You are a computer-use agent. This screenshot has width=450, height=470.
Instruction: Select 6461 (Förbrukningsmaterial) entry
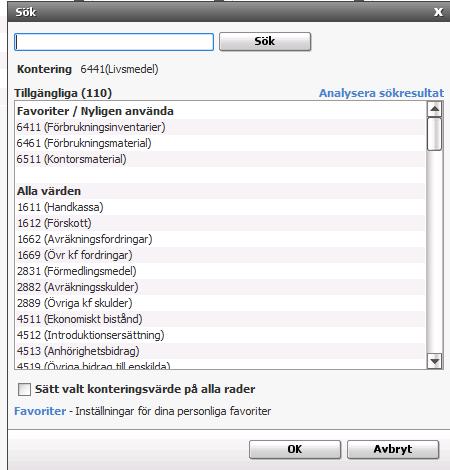220,143
